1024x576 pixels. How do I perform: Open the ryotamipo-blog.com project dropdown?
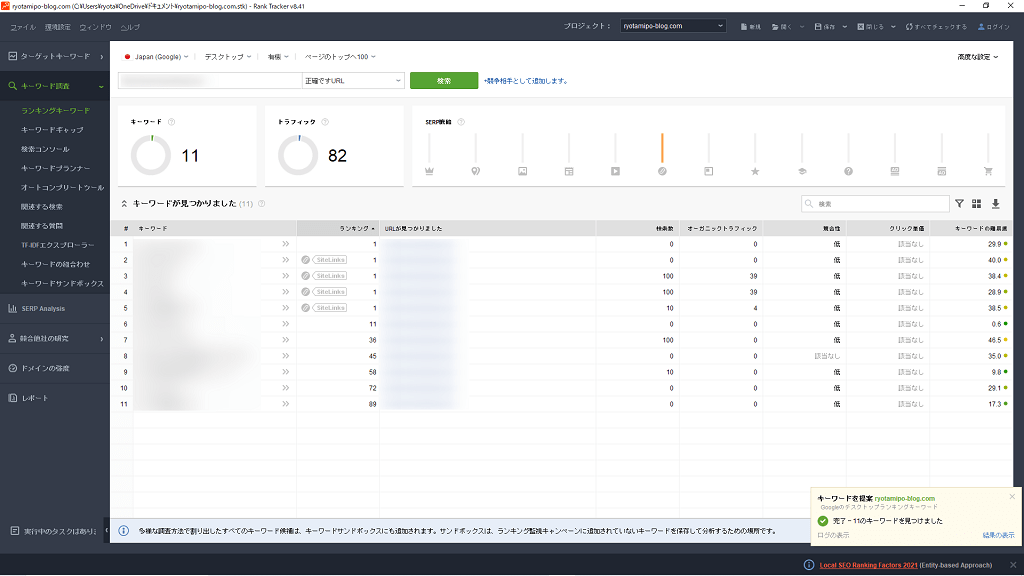(672, 26)
